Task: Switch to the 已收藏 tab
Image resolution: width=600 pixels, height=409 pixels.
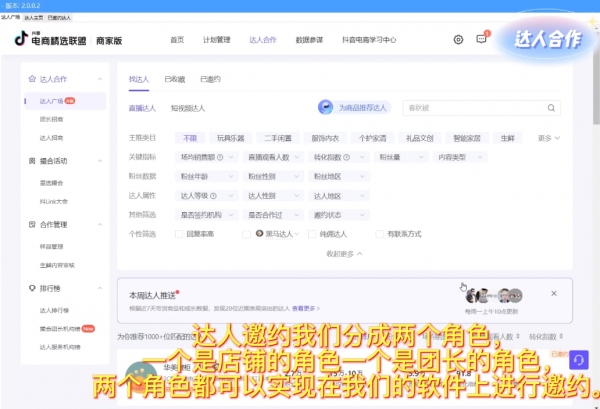Action: point(175,79)
